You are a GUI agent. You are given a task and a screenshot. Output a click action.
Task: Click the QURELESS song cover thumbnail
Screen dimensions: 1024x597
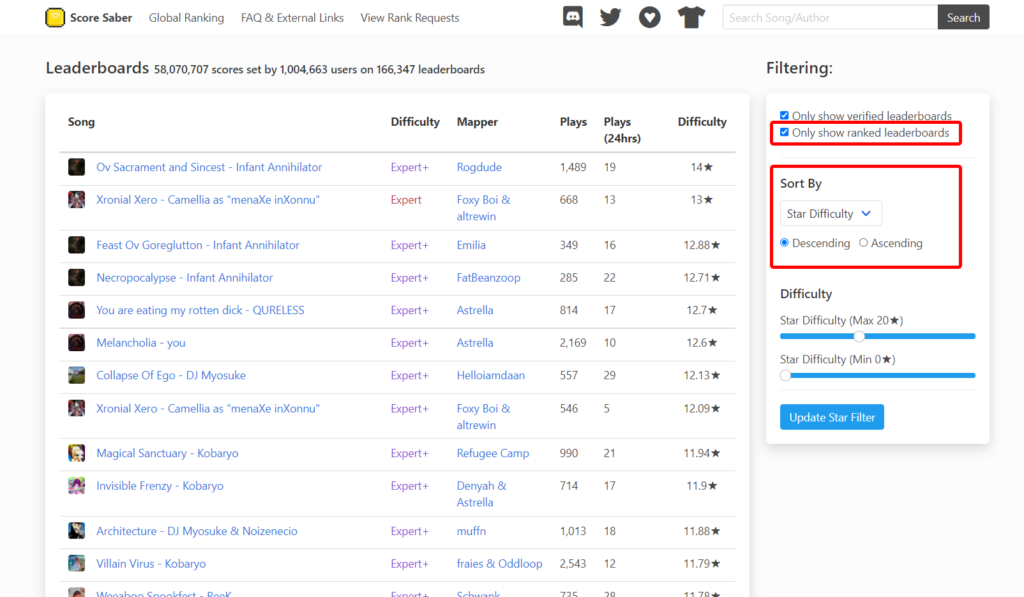pyautogui.click(x=76, y=310)
